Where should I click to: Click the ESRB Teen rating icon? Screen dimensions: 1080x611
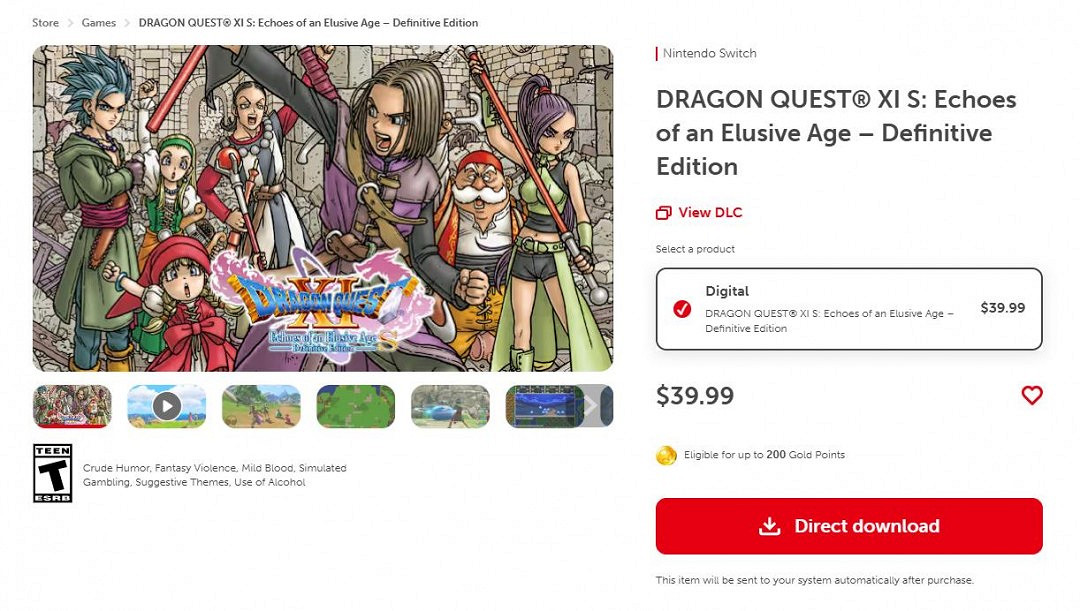[x=52, y=473]
